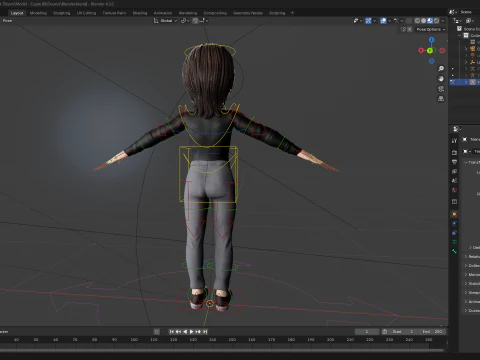Switch to the Texture Paint workspace tab
The width and height of the screenshot is (480, 360).
coord(114,13)
